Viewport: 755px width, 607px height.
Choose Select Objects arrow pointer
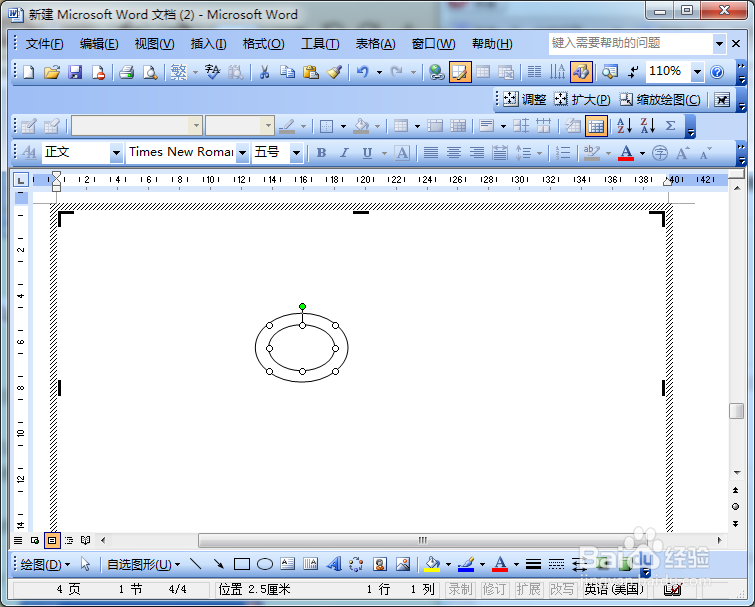pyautogui.click(x=86, y=564)
